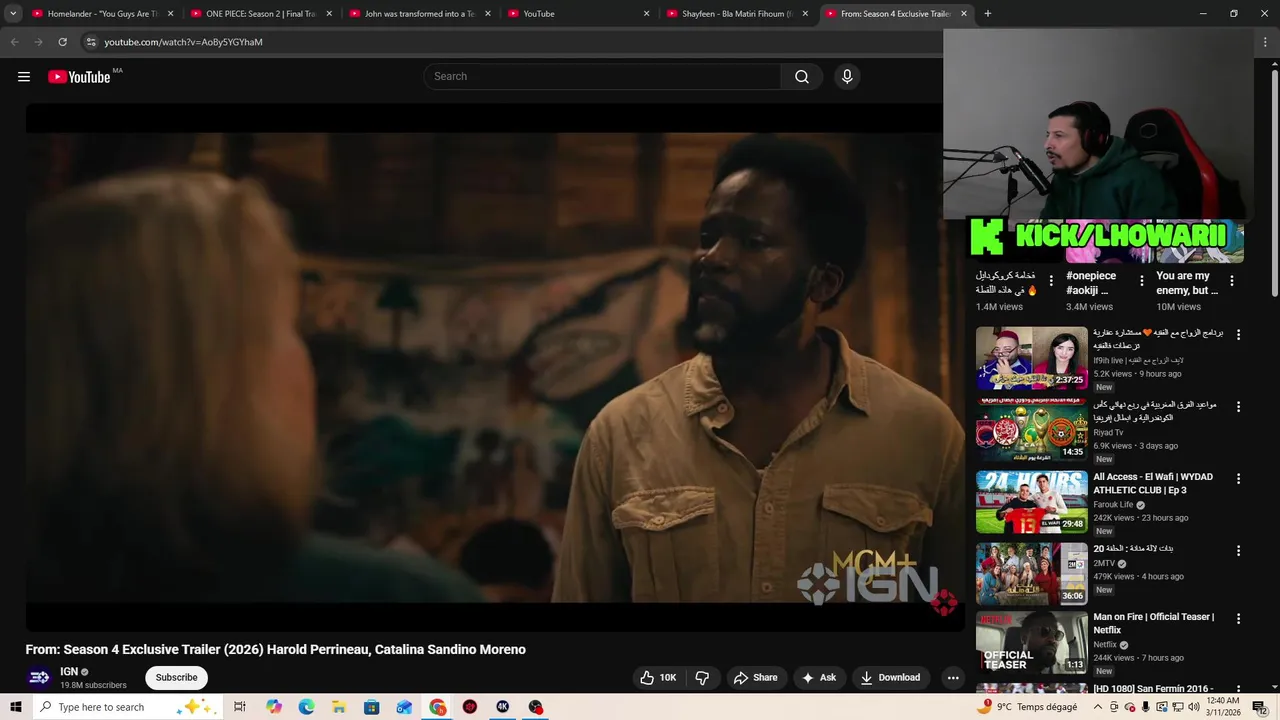Close the Homelander tab
The image size is (1280, 720).
click(170, 14)
